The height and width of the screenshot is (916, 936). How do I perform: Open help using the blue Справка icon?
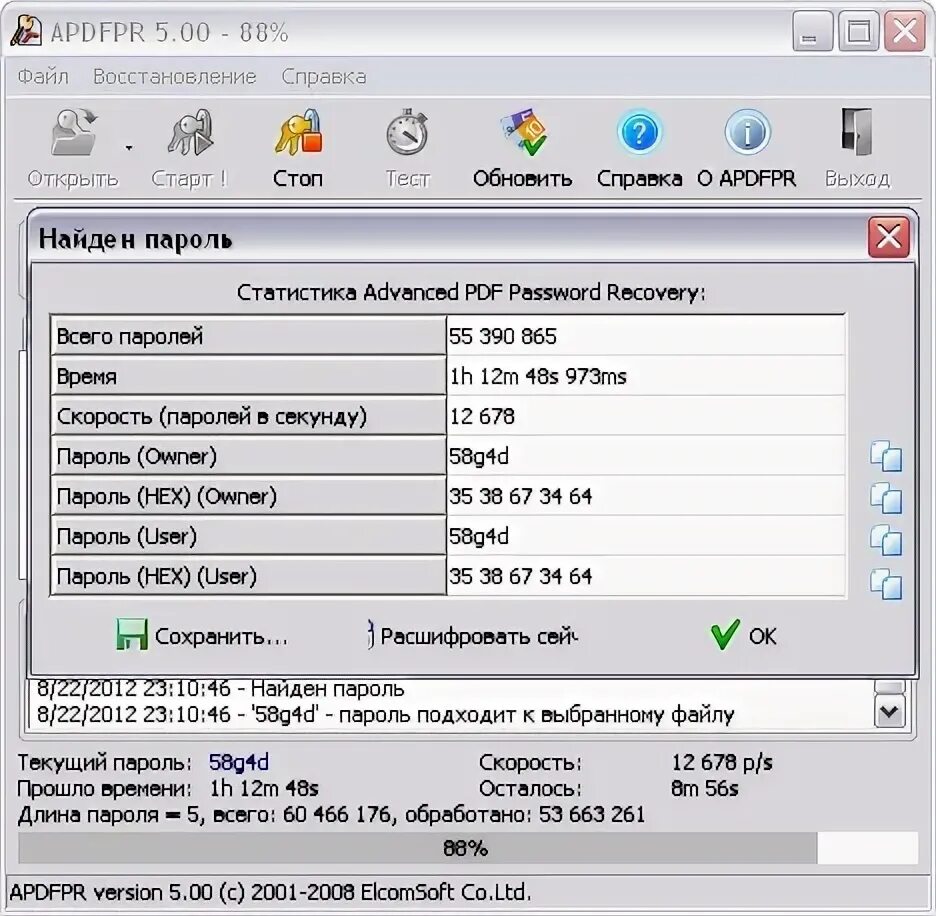[638, 140]
